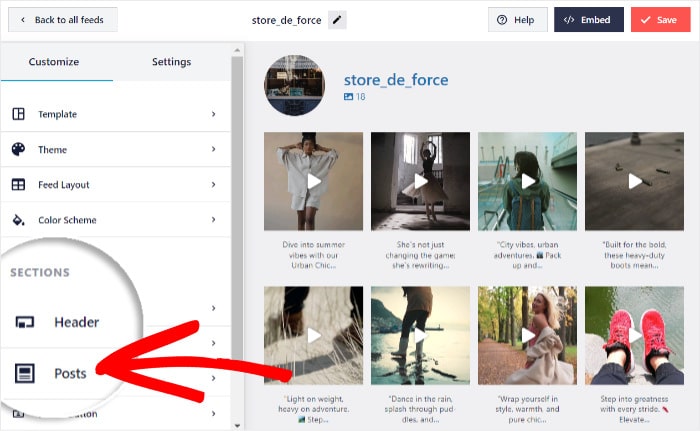
Task: Click the sidebar scrollbar up arrow
Action: [237, 50]
